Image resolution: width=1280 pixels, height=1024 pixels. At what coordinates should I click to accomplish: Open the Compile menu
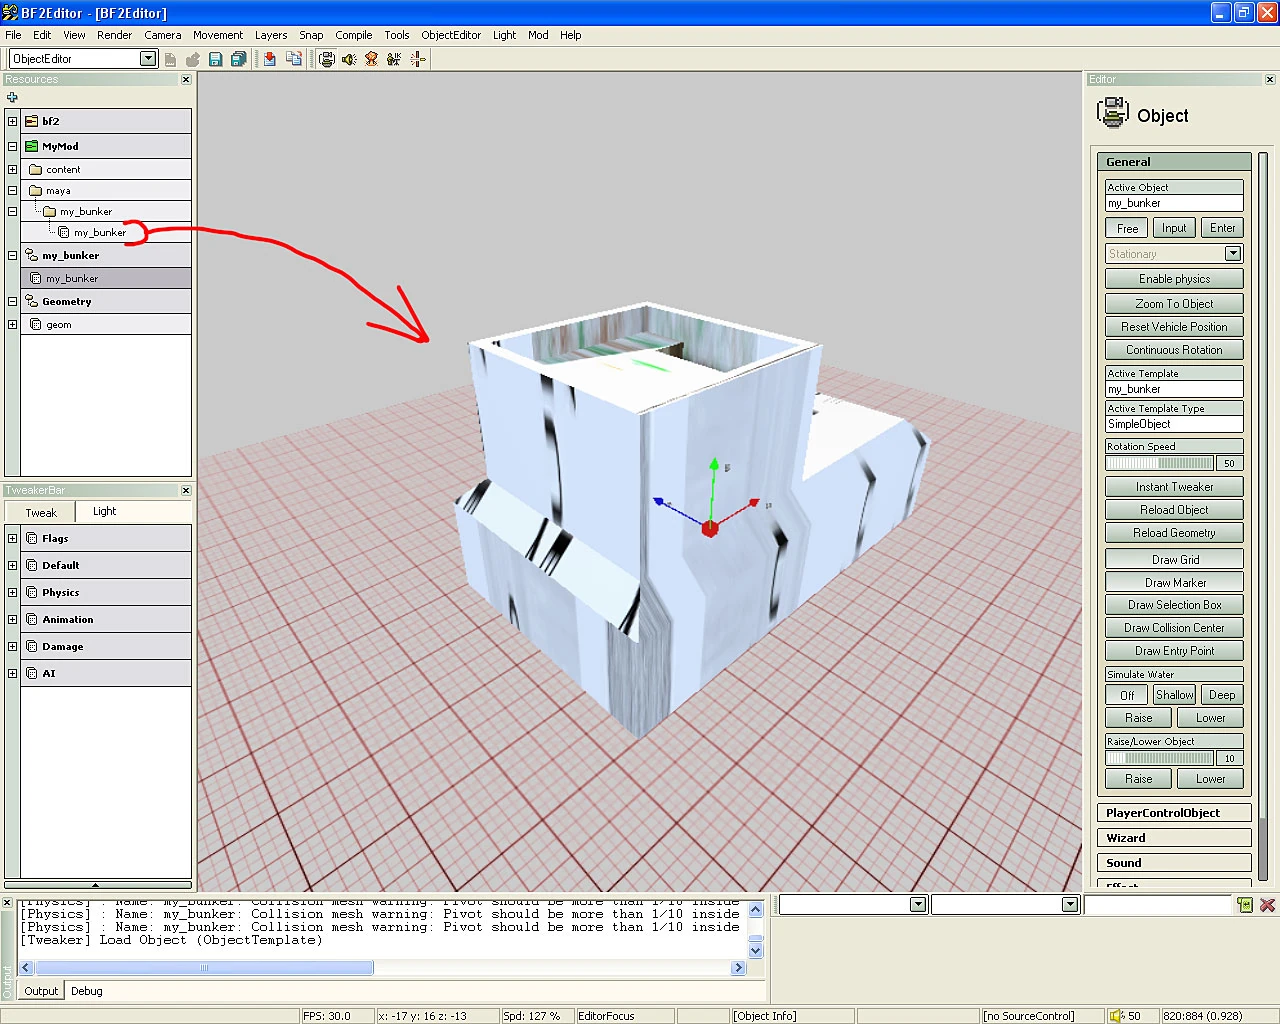(353, 35)
